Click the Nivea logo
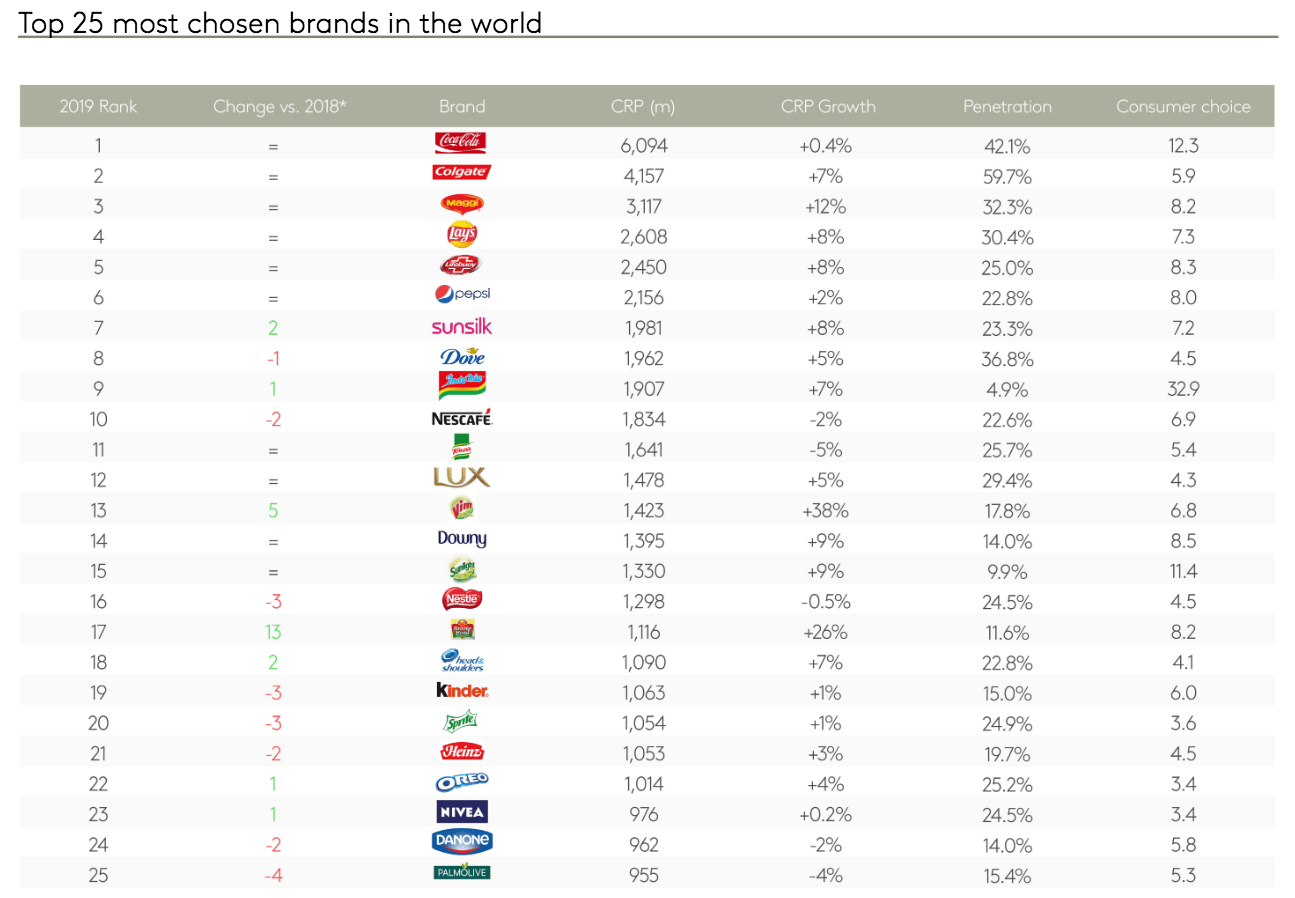Viewport: 1295px width, 898px height. (x=462, y=812)
